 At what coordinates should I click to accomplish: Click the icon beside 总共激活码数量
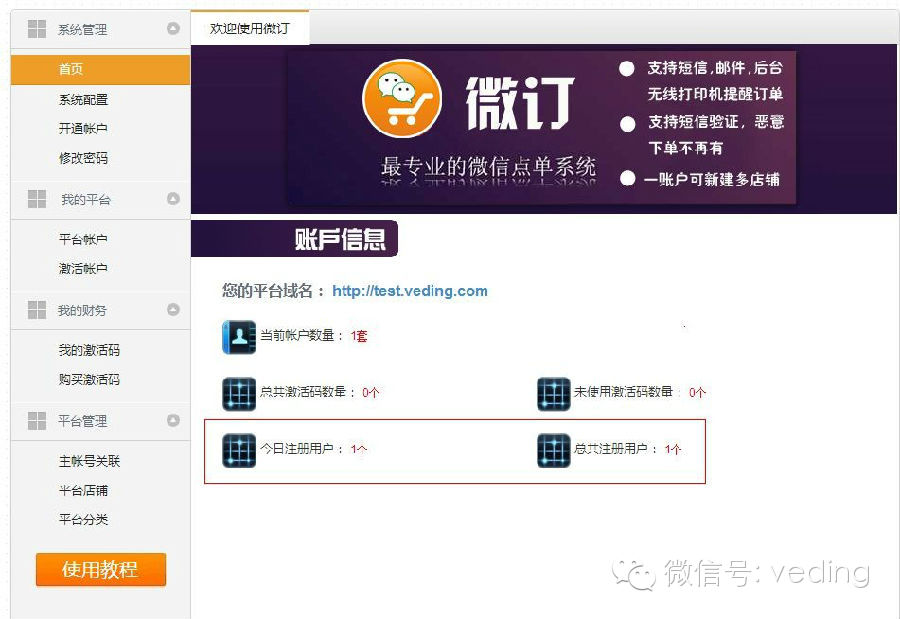(239, 394)
